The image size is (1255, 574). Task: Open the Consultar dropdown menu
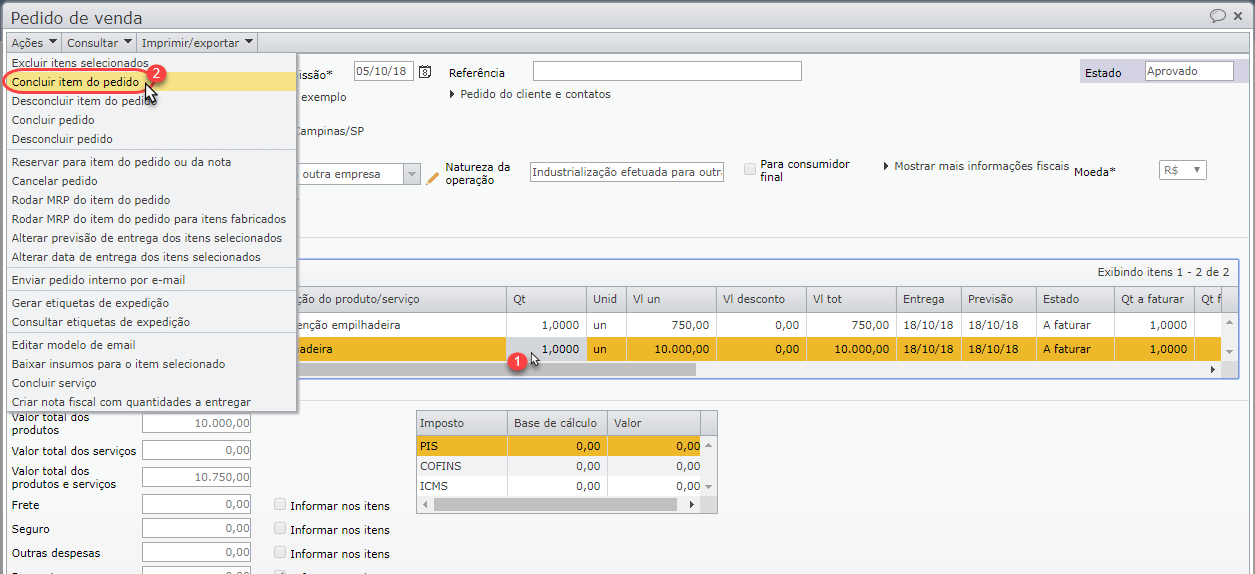click(x=99, y=43)
